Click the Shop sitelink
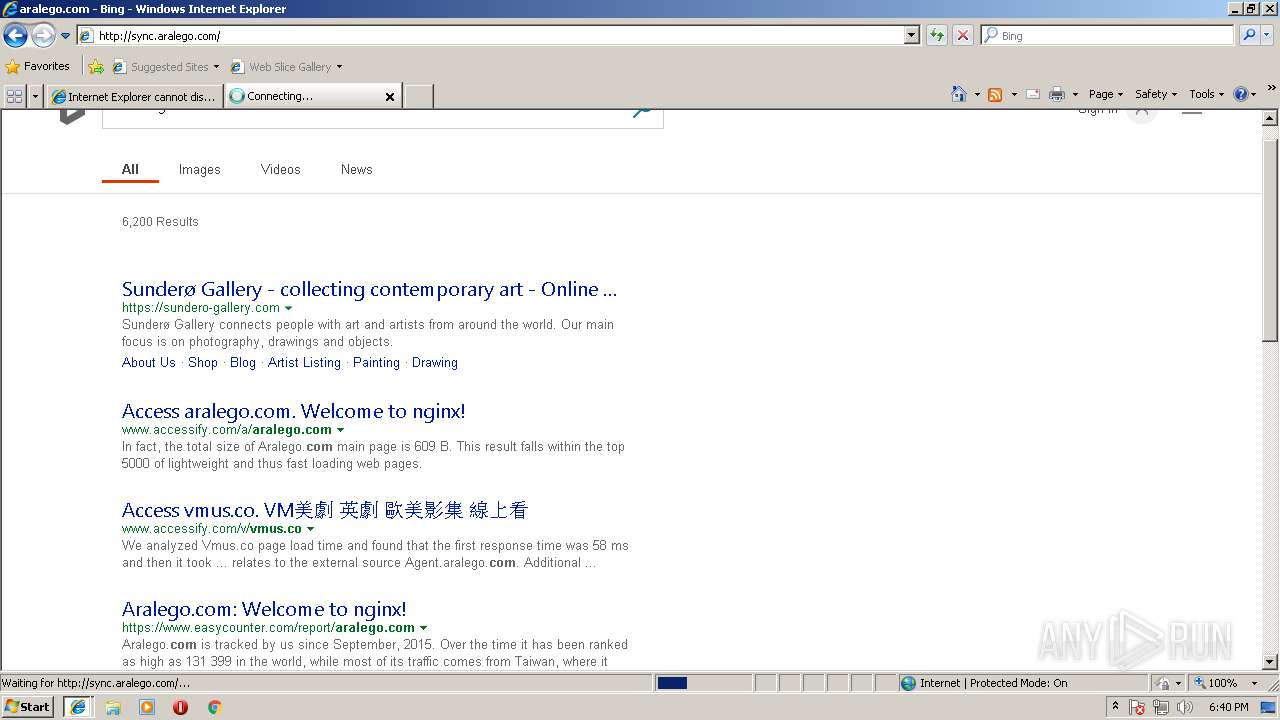The width and height of the screenshot is (1280, 720). click(203, 362)
